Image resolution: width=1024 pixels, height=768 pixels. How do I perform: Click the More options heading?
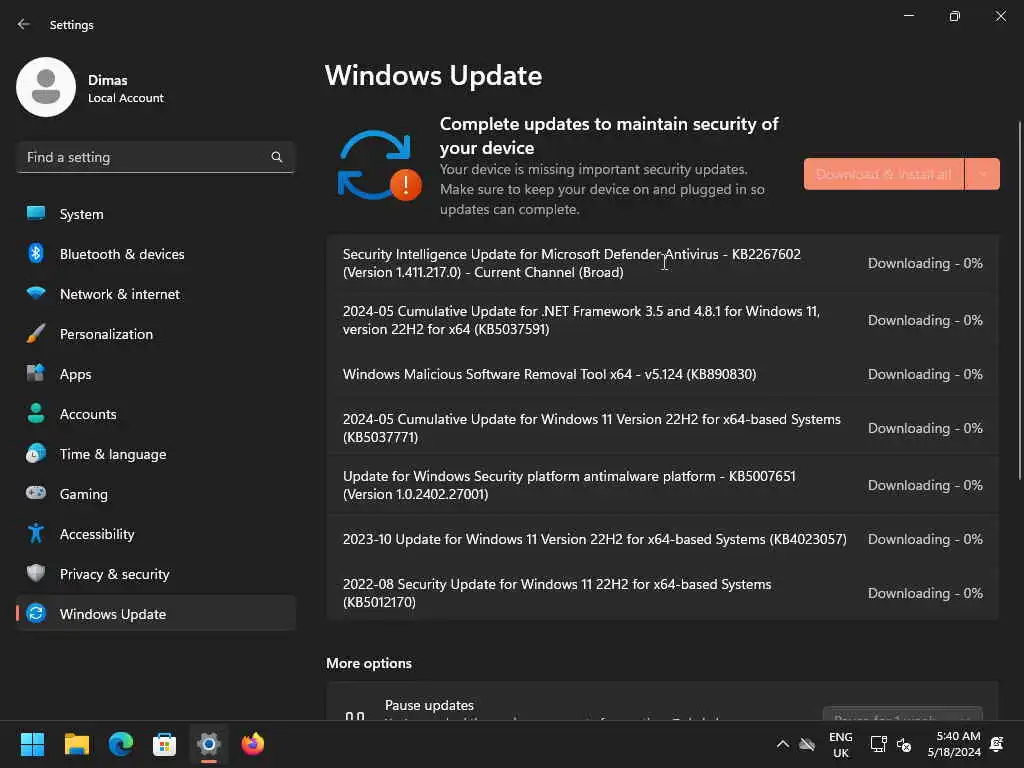click(x=369, y=663)
